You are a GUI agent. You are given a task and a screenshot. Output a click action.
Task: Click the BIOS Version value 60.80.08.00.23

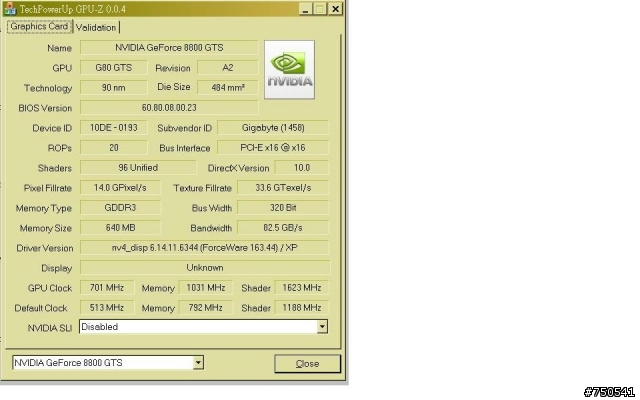169,108
